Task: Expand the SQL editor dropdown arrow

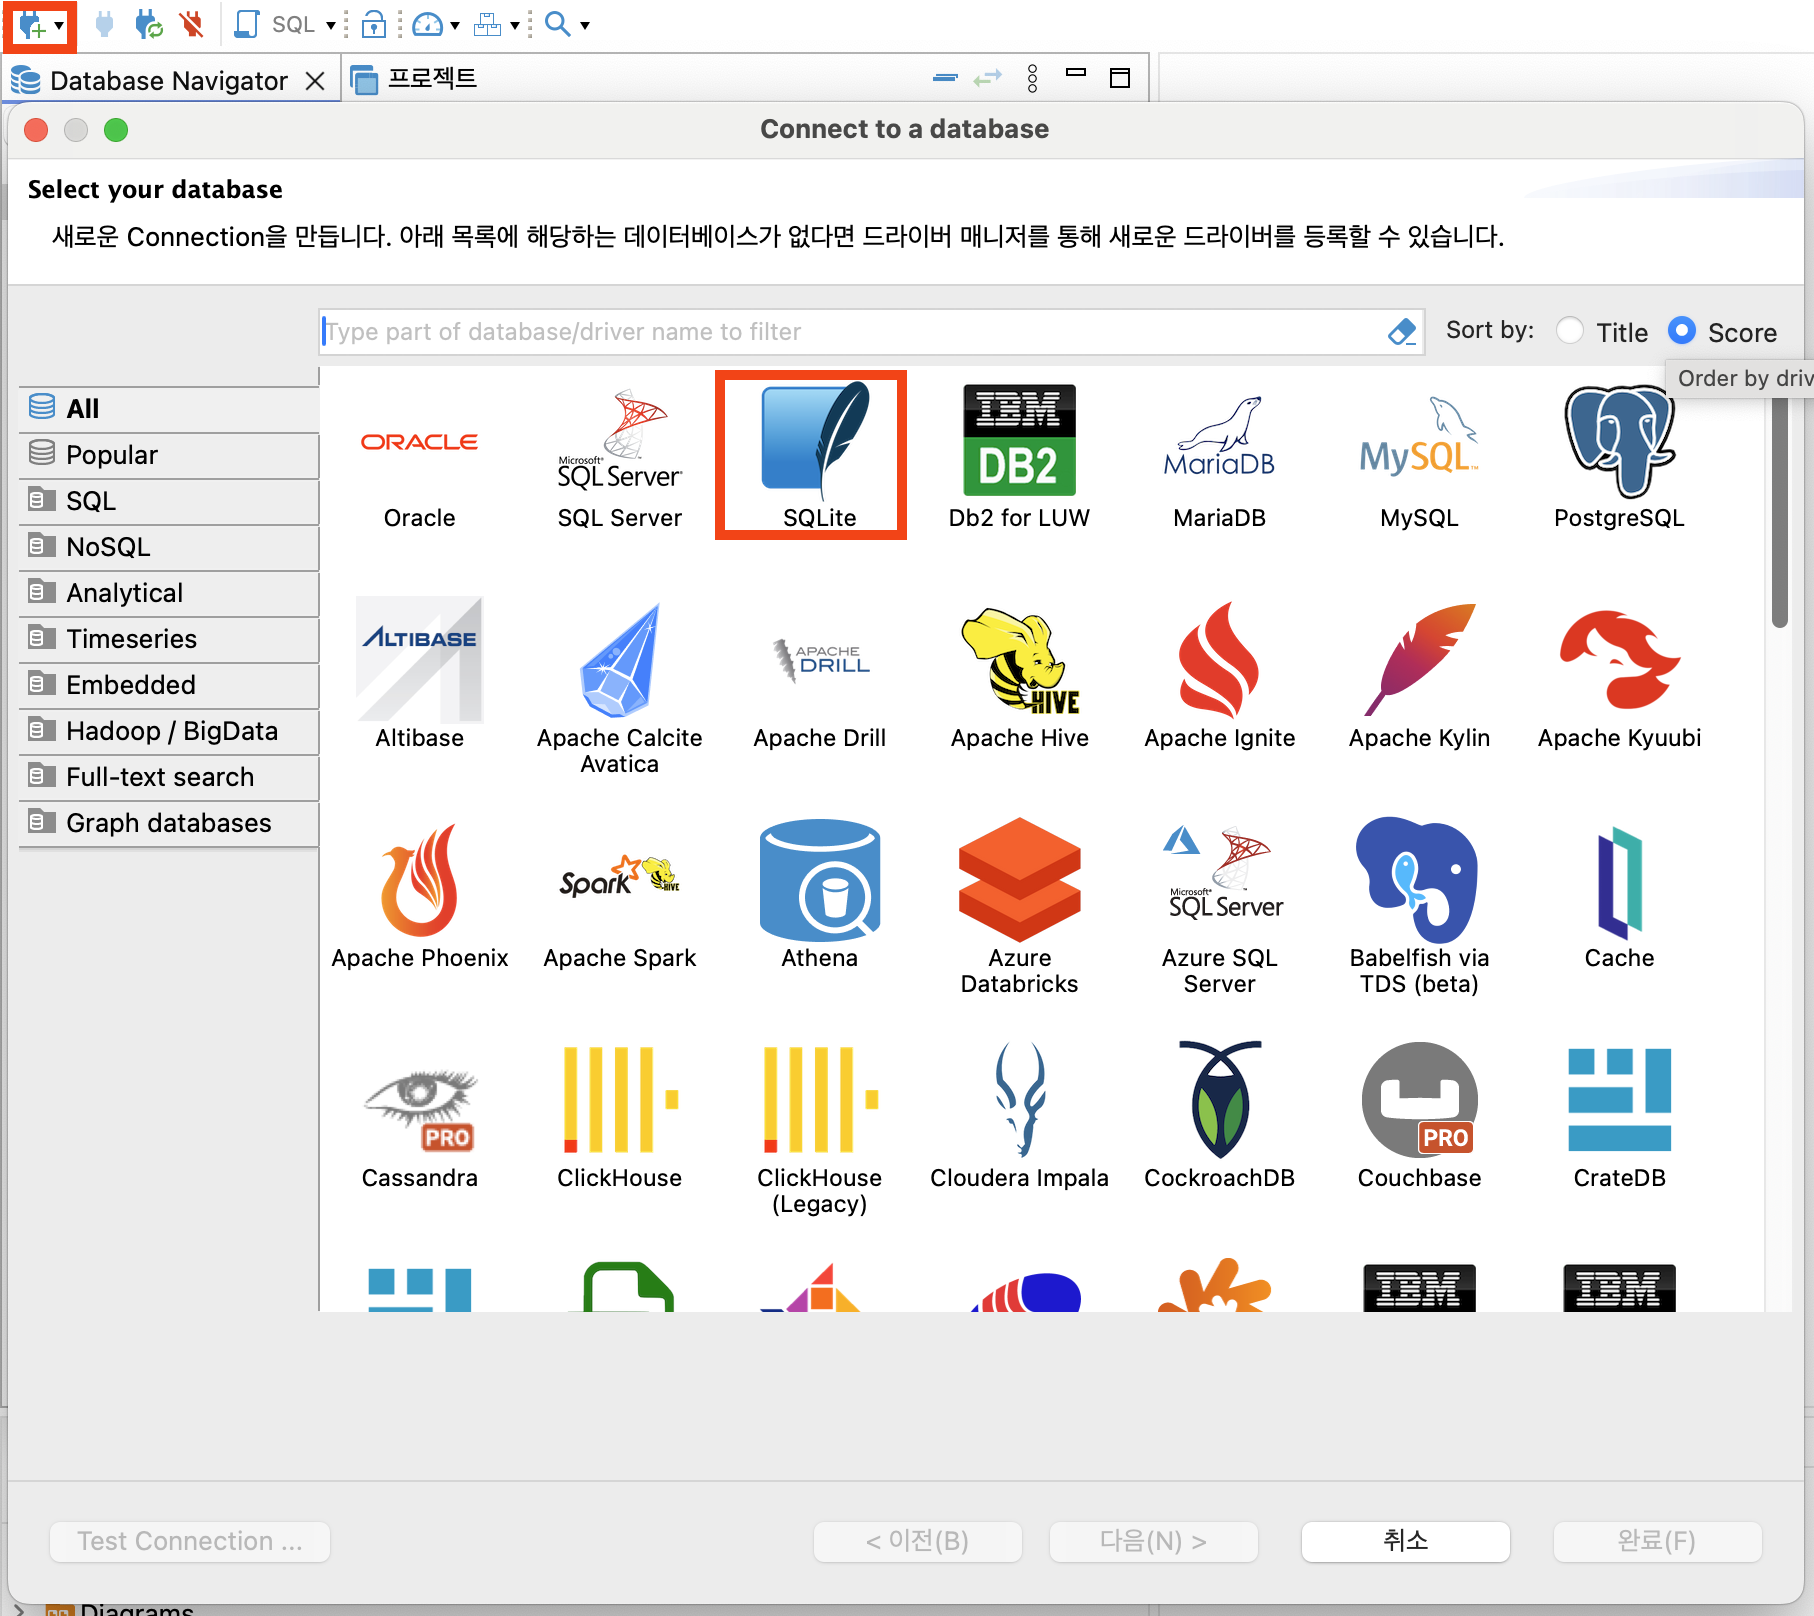Action: click(x=331, y=26)
